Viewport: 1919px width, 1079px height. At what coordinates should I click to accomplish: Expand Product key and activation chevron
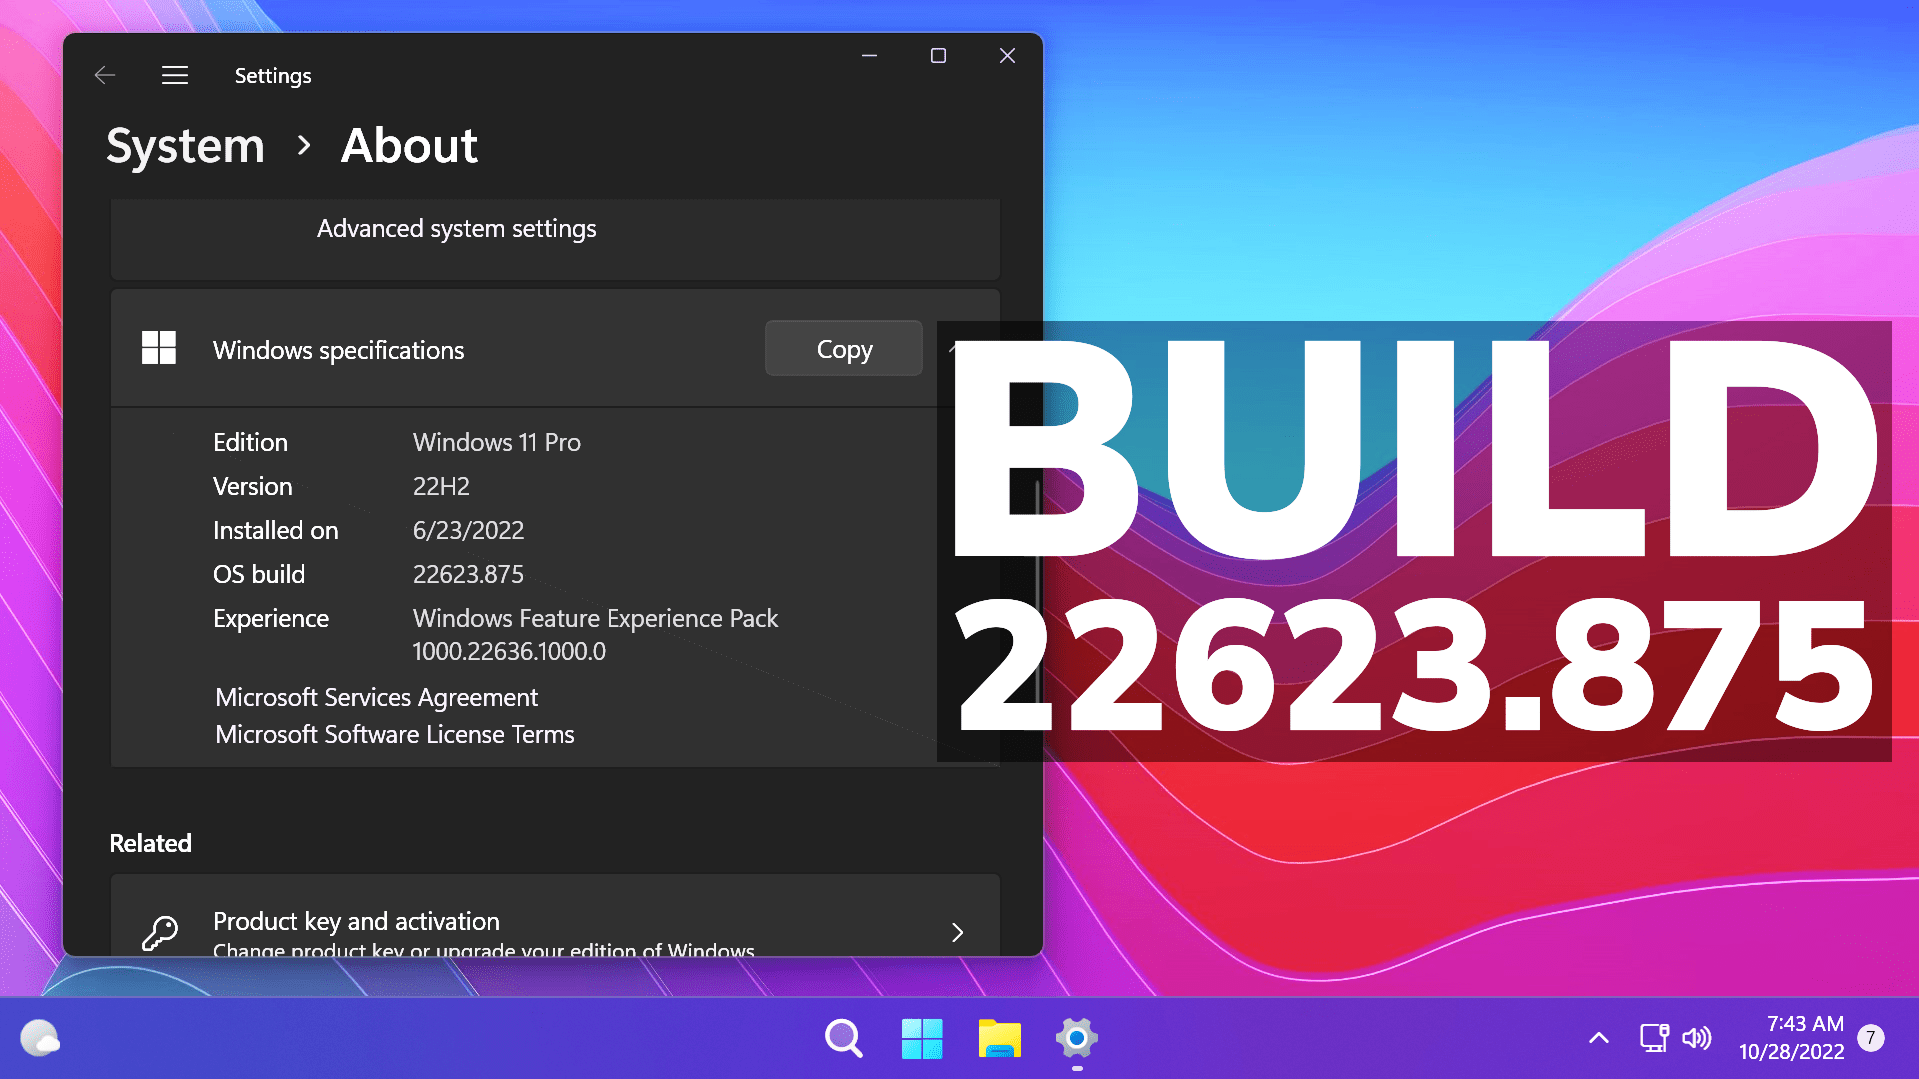click(957, 932)
